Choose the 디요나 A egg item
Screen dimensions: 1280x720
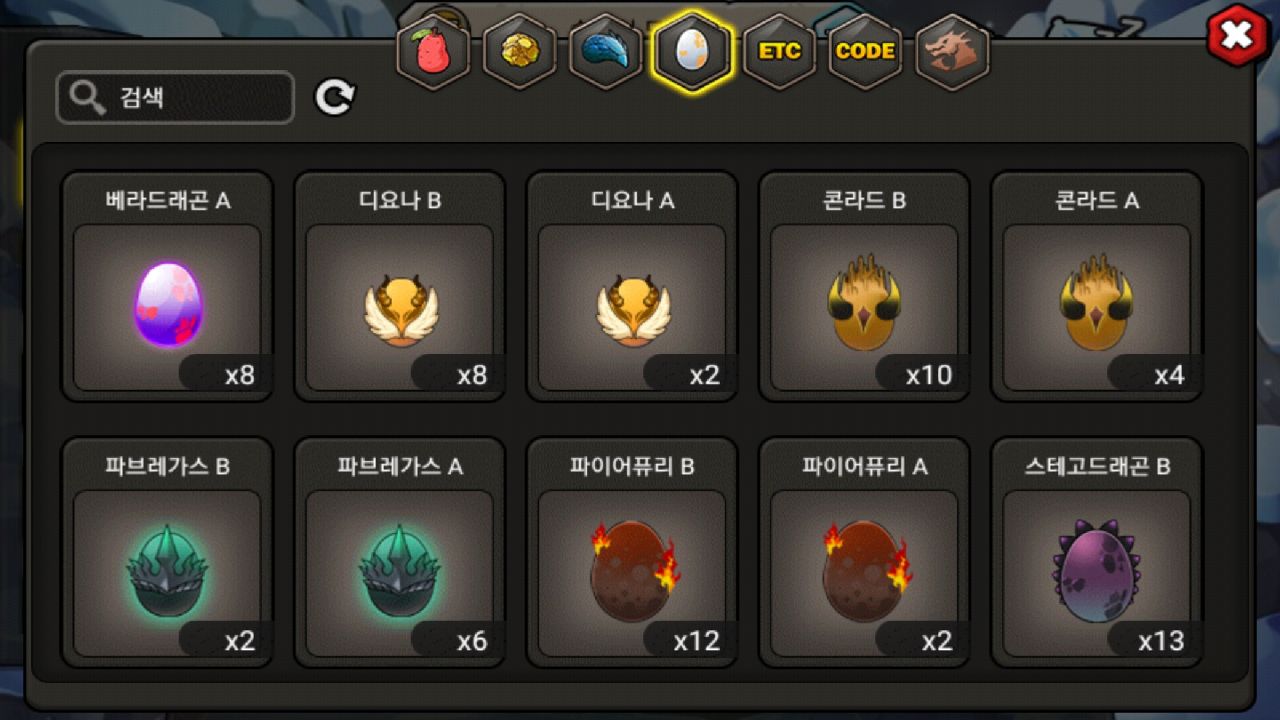click(x=632, y=287)
